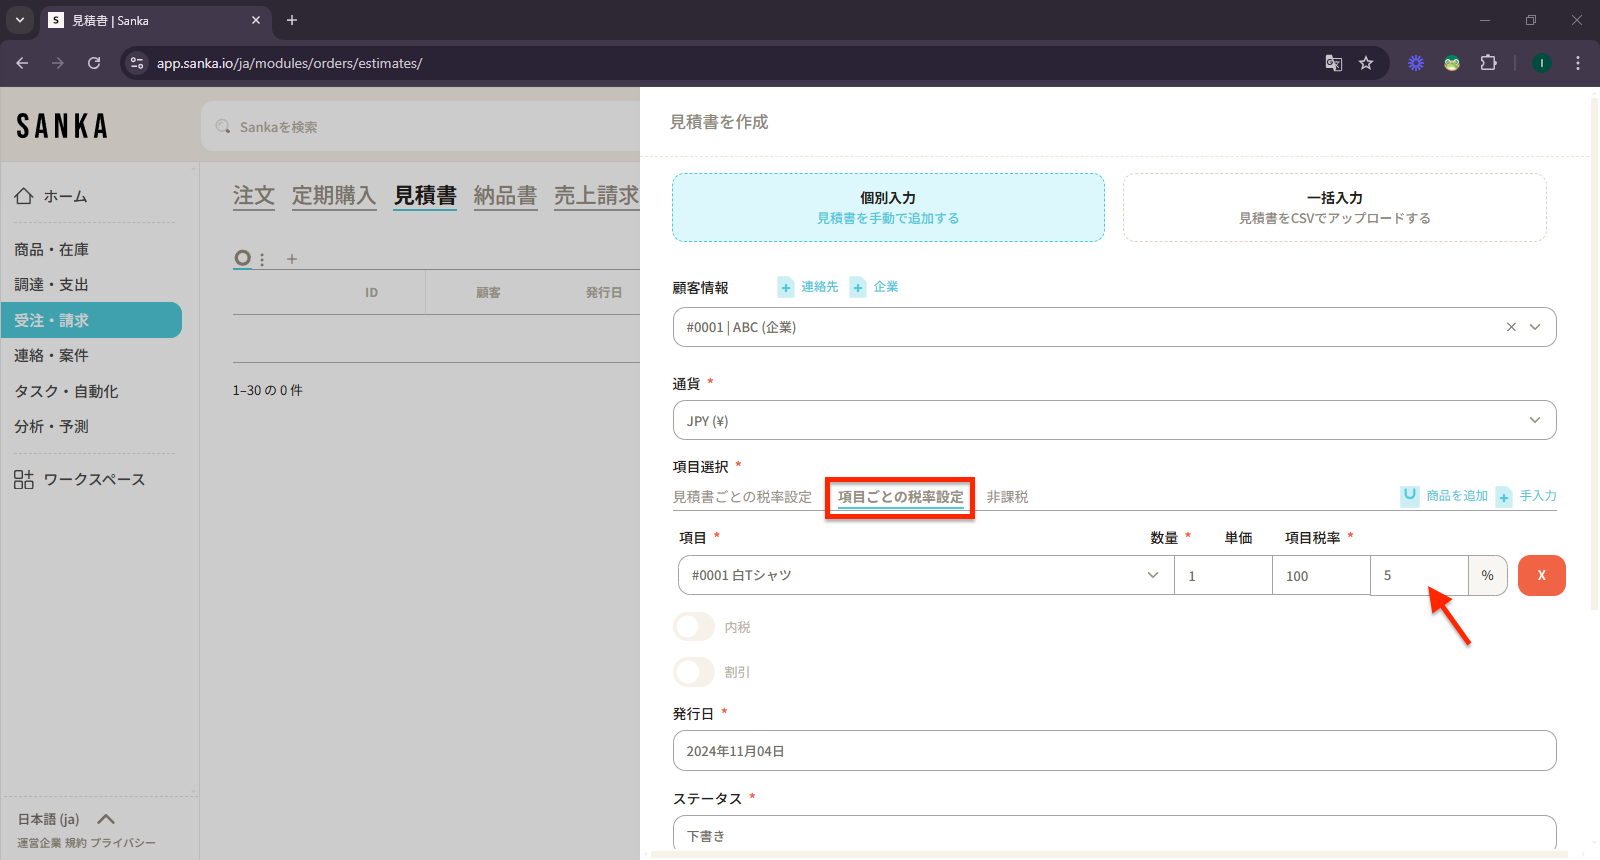Bookmark this page with the star icon
Screen dimensions: 1600x860
tap(1366, 63)
